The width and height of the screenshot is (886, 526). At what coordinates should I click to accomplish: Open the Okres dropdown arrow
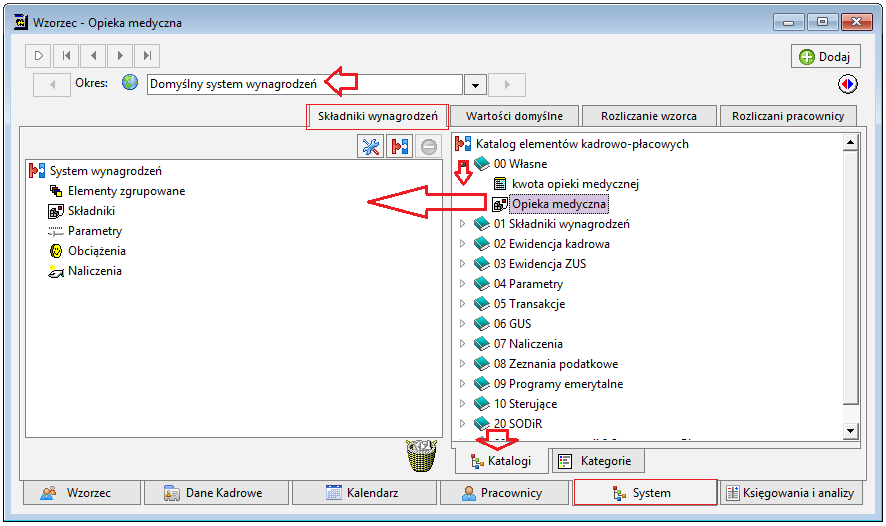pos(475,85)
